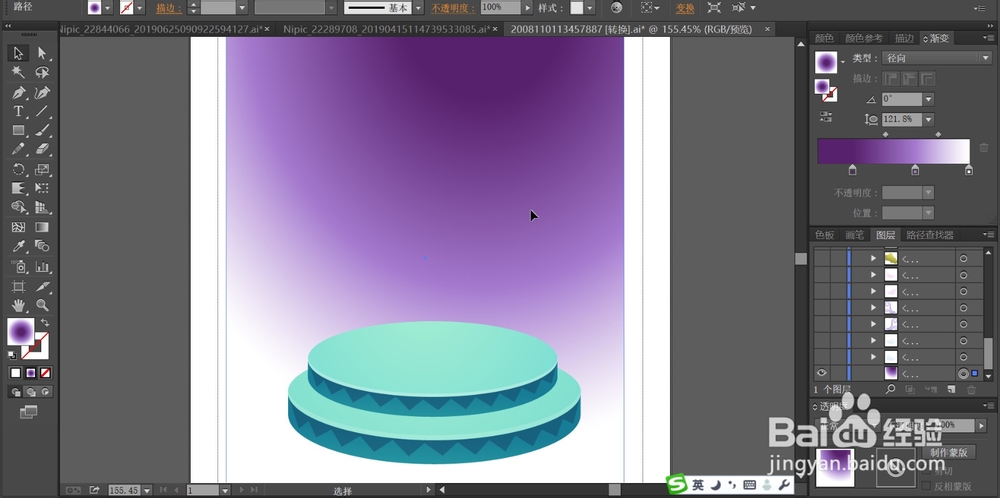Click the middle purple gradient stop
The width and height of the screenshot is (1000, 498).
pos(915,170)
